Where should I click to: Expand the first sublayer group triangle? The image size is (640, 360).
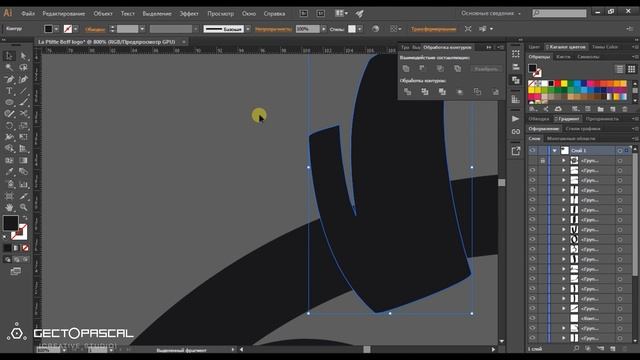point(564,160)
